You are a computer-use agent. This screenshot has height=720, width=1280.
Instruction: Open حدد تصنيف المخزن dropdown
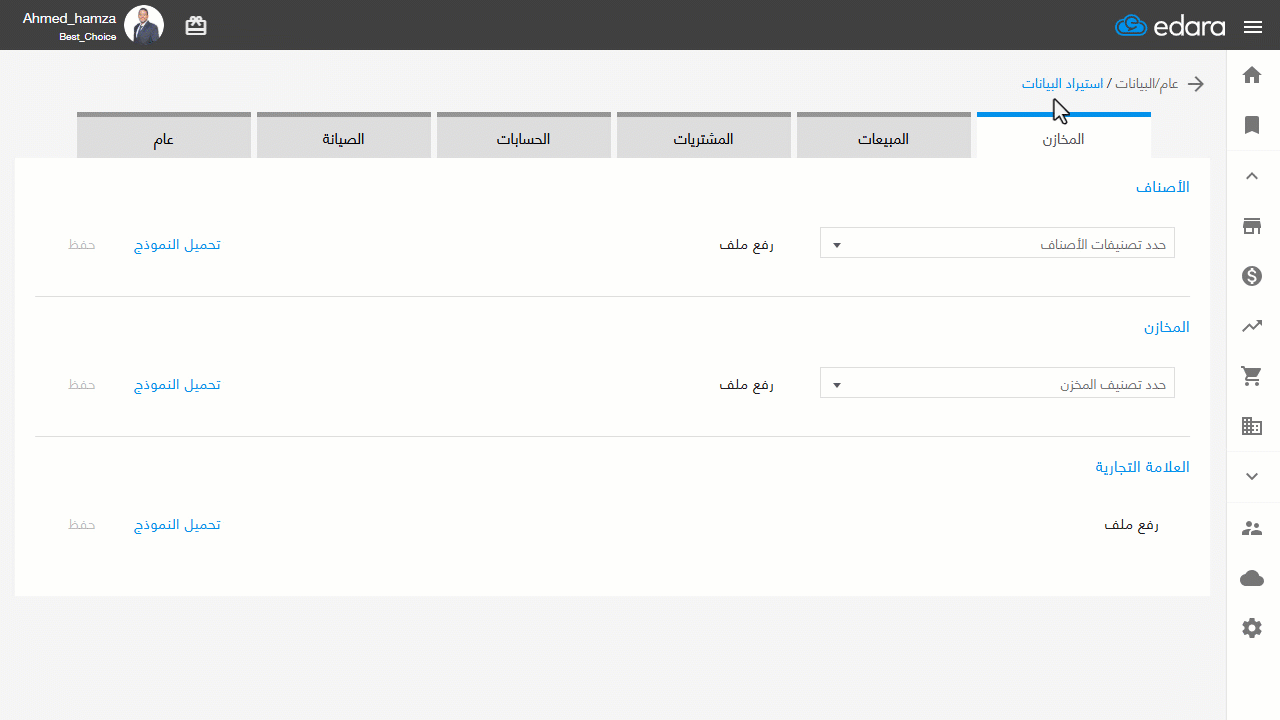(x=997, y=383)
